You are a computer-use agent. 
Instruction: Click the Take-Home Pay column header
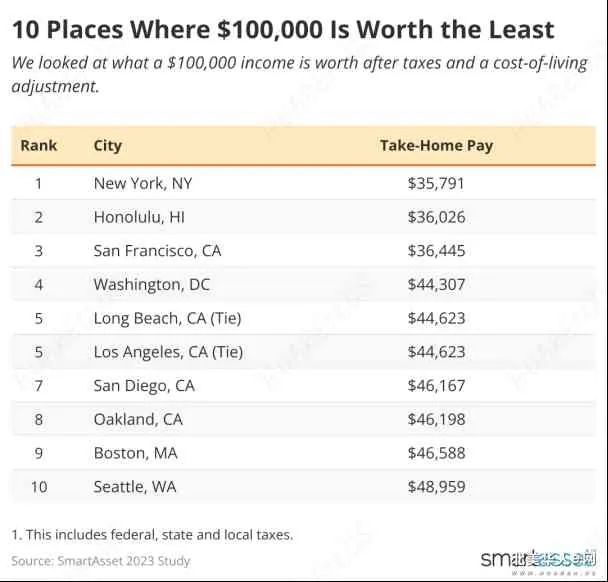click(436, 145)
